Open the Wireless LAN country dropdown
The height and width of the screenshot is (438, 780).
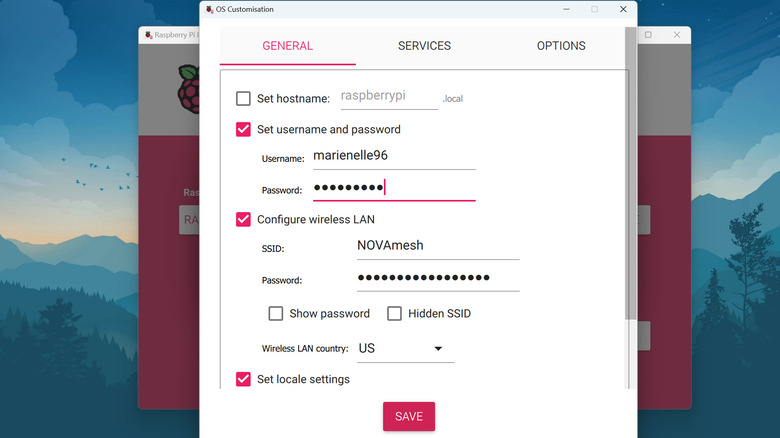point(405,348)
